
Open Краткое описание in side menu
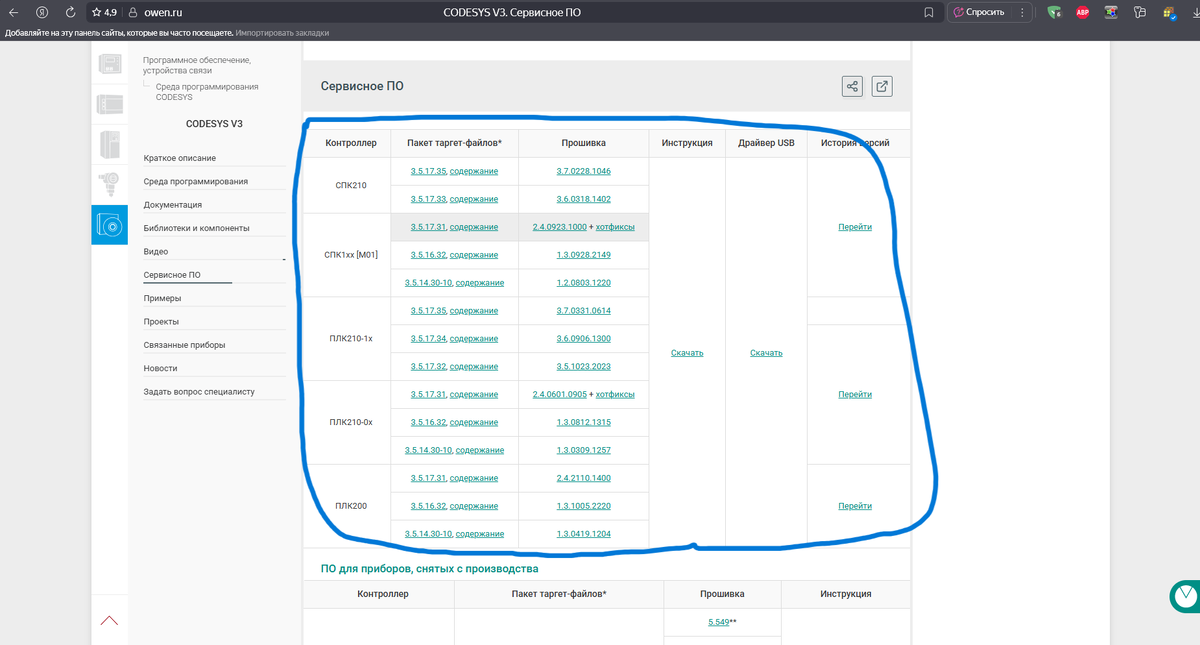coord(180,158)
